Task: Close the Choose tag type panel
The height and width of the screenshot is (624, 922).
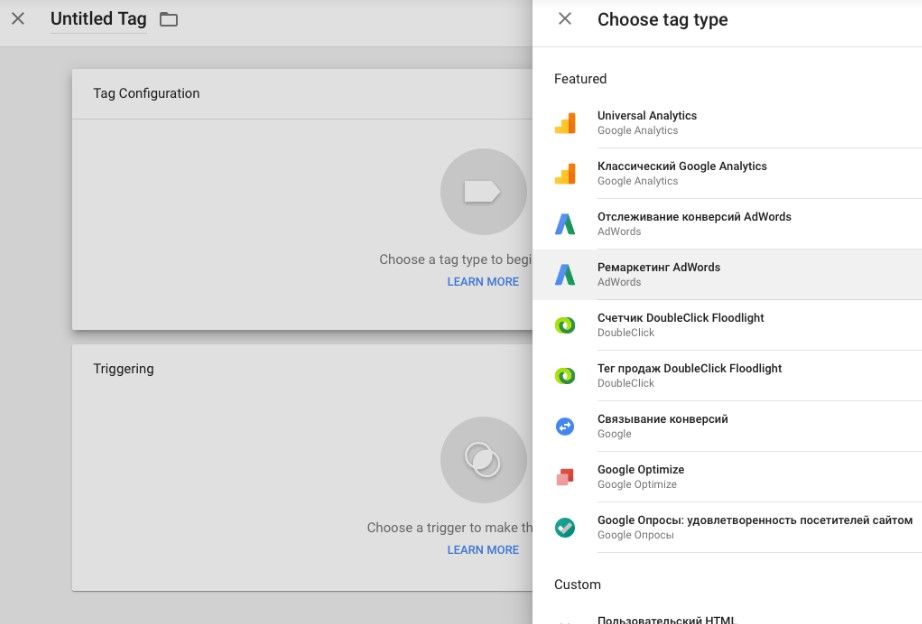Action: coord(565,19)
